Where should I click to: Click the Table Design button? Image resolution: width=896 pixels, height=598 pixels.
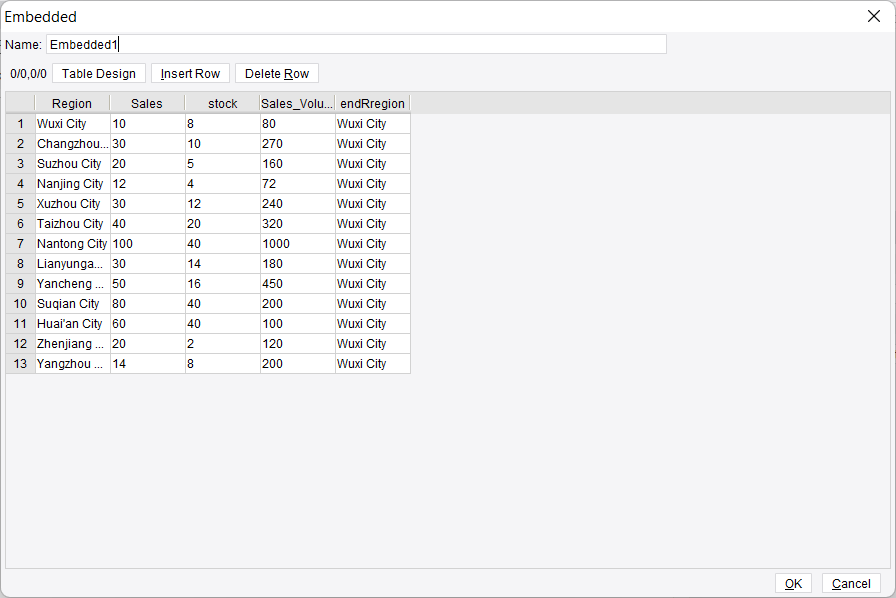99,74
